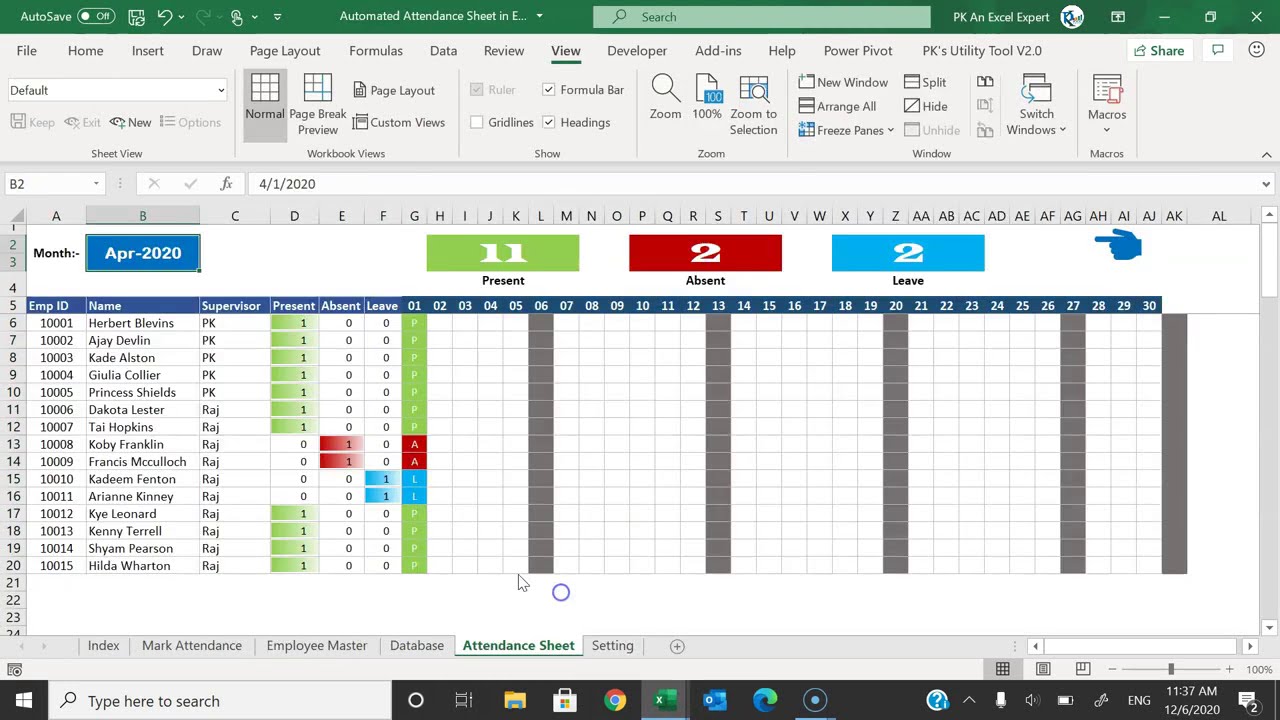Expand the Name Box dropdown arrow

(x=96, y=184)
